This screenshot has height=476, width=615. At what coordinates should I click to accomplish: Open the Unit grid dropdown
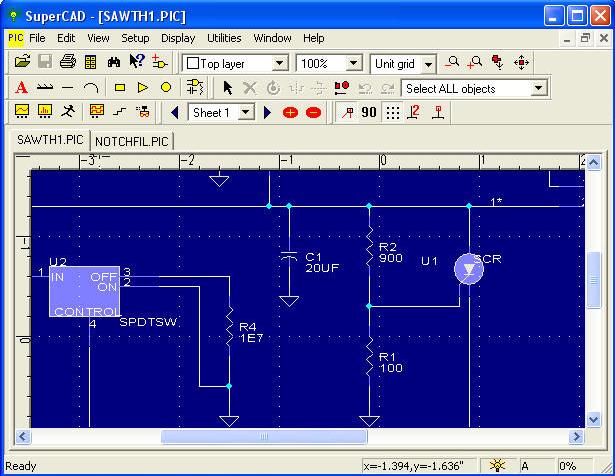429,64
